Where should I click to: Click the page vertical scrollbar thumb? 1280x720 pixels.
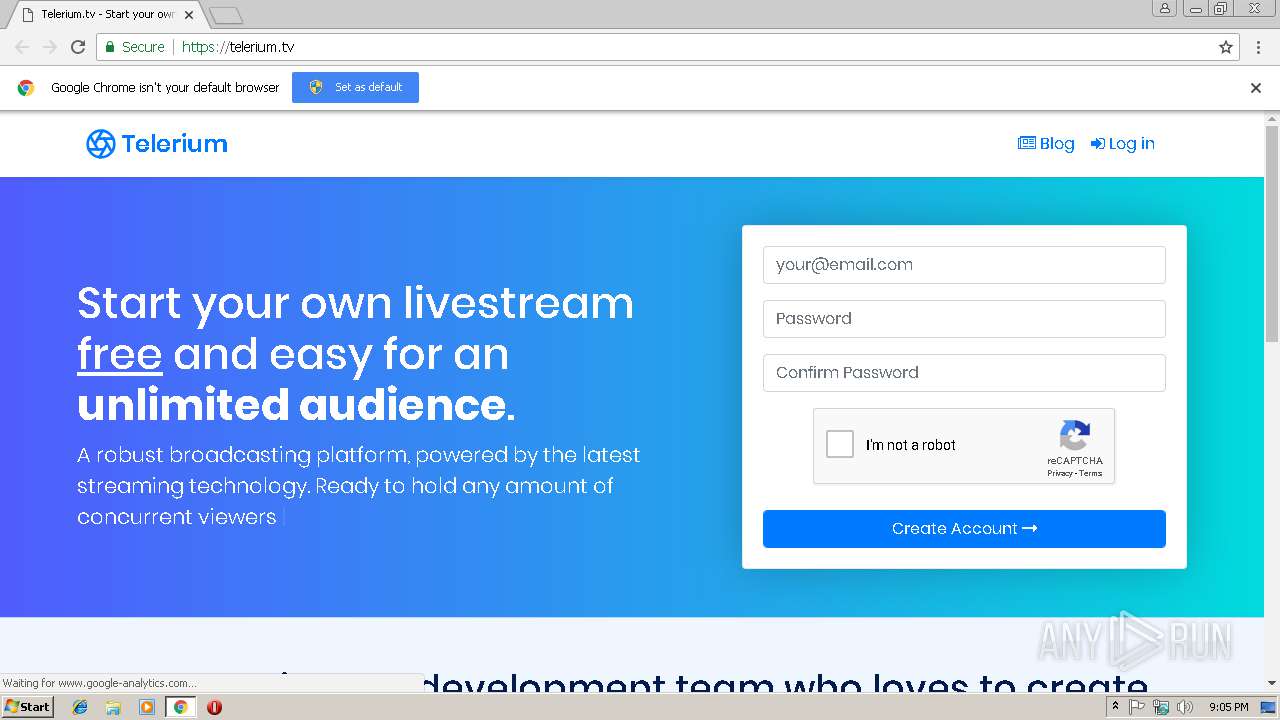[x=1272, y=235]
